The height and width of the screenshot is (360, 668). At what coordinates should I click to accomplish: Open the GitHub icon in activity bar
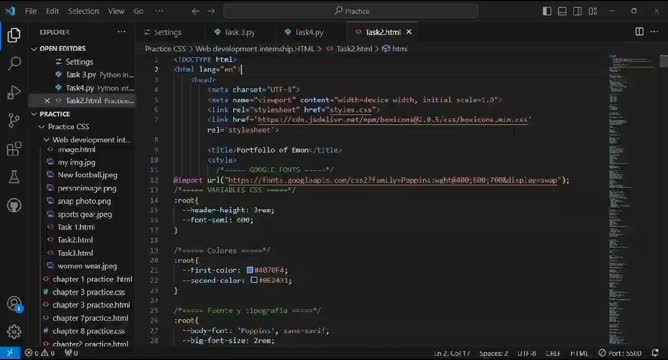[x=14, y=205]
